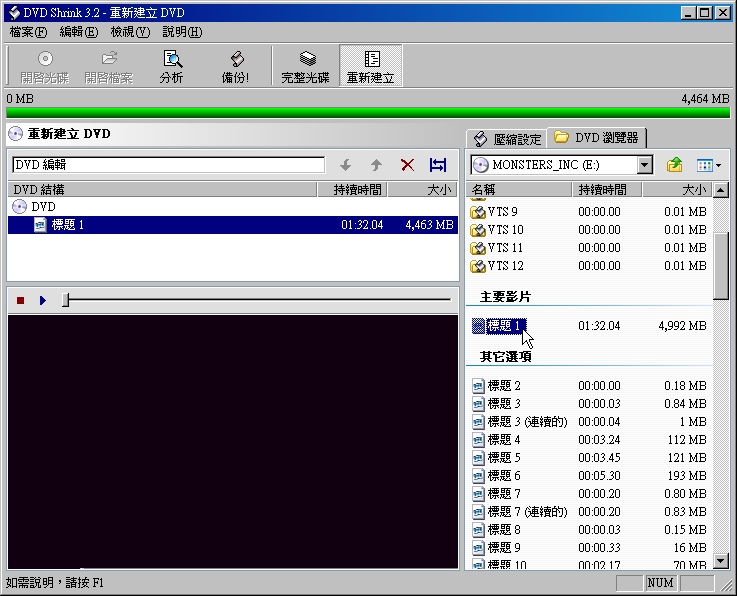Open the 編輯(E) menu

[x=79, y=32]
